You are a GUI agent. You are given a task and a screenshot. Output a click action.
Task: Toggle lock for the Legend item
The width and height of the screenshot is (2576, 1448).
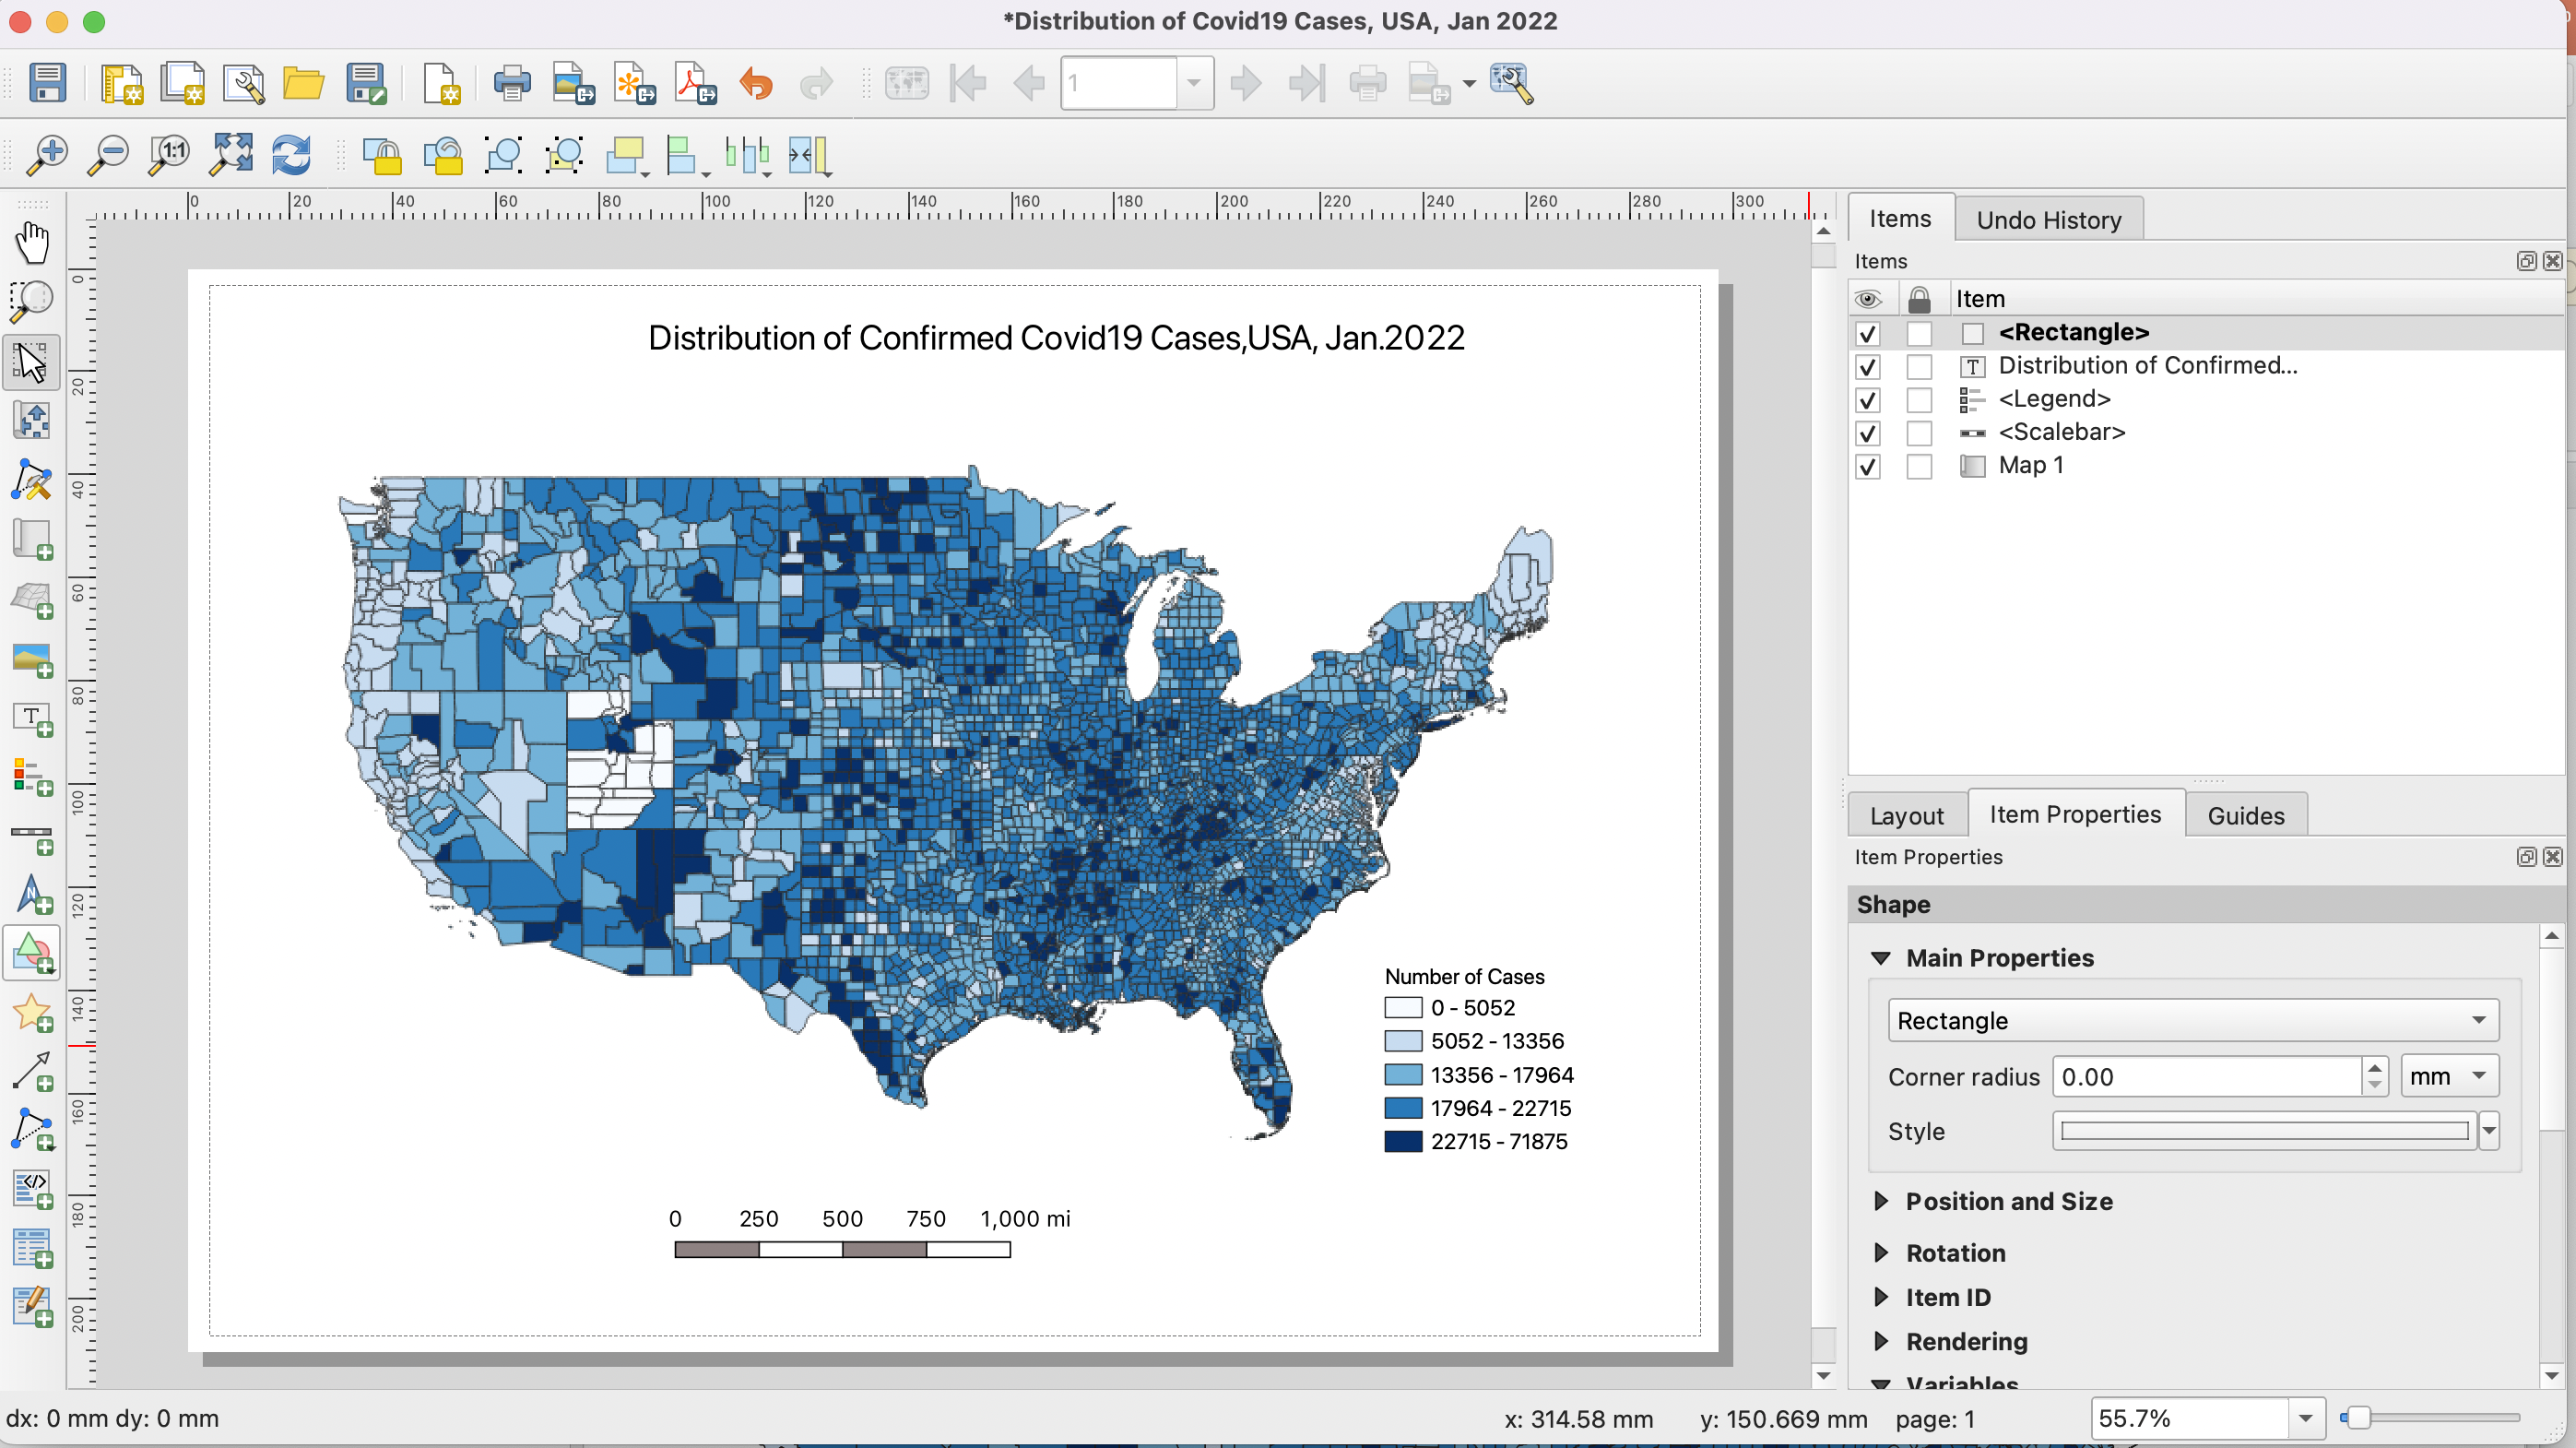click(1918, 400)
